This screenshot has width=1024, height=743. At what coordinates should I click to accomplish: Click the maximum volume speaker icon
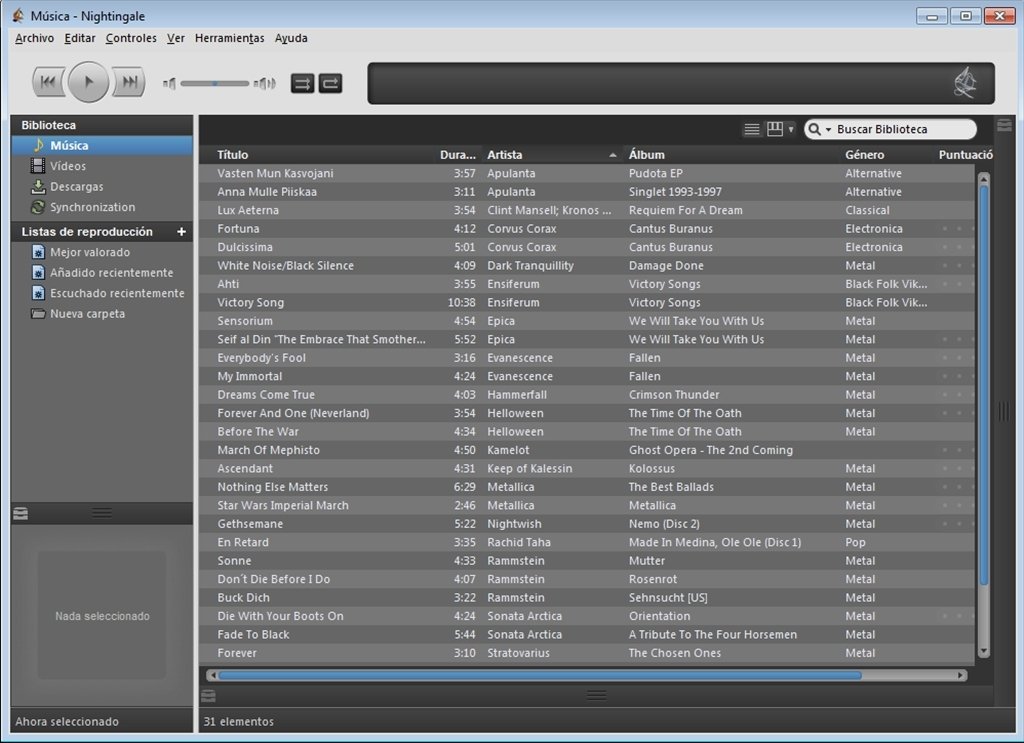[x=264, y=84]
